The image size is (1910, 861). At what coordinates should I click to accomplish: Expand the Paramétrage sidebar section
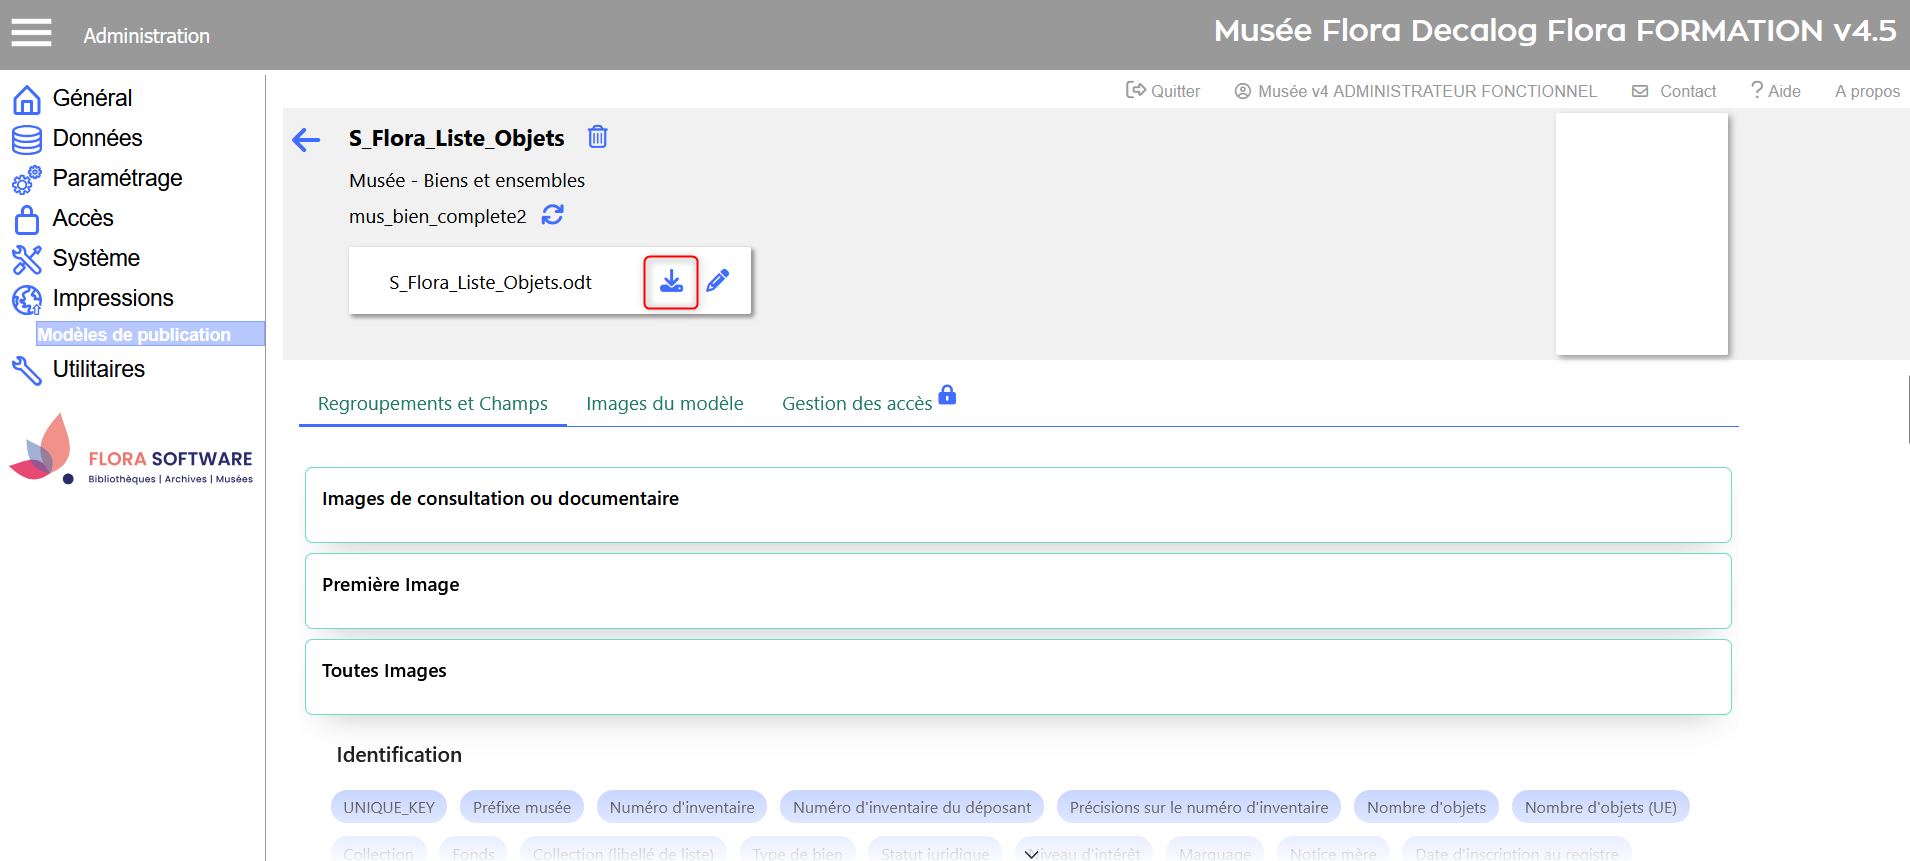pos(117,178)
